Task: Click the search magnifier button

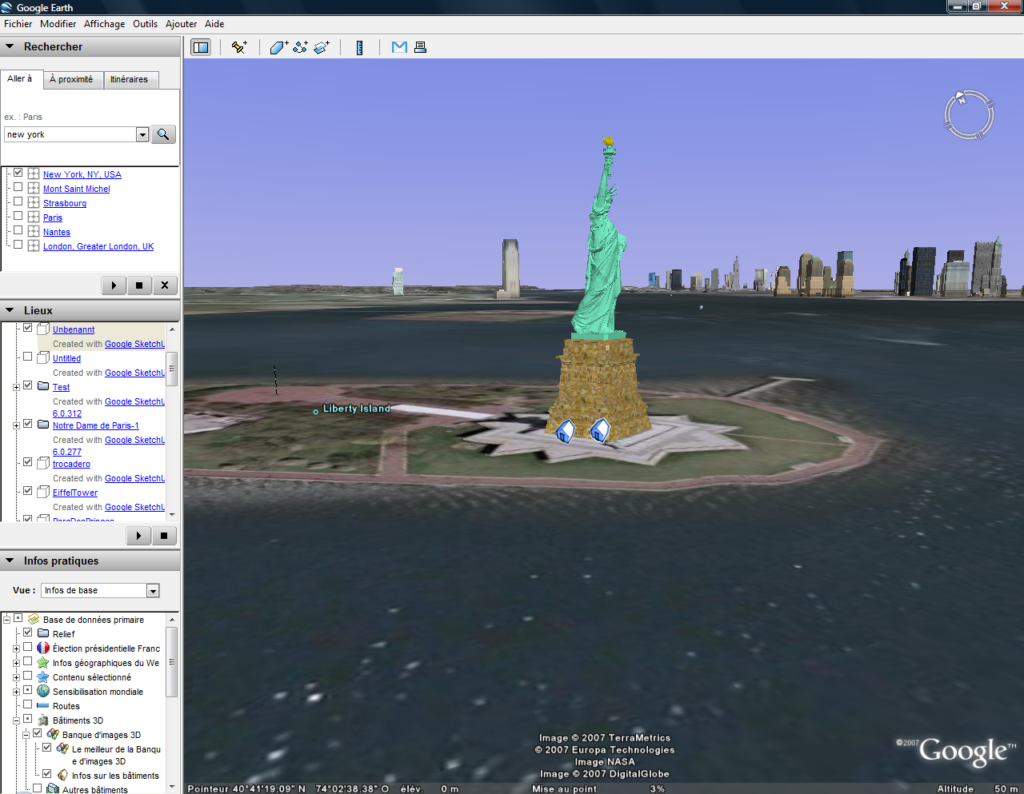Action: point(163,135)
